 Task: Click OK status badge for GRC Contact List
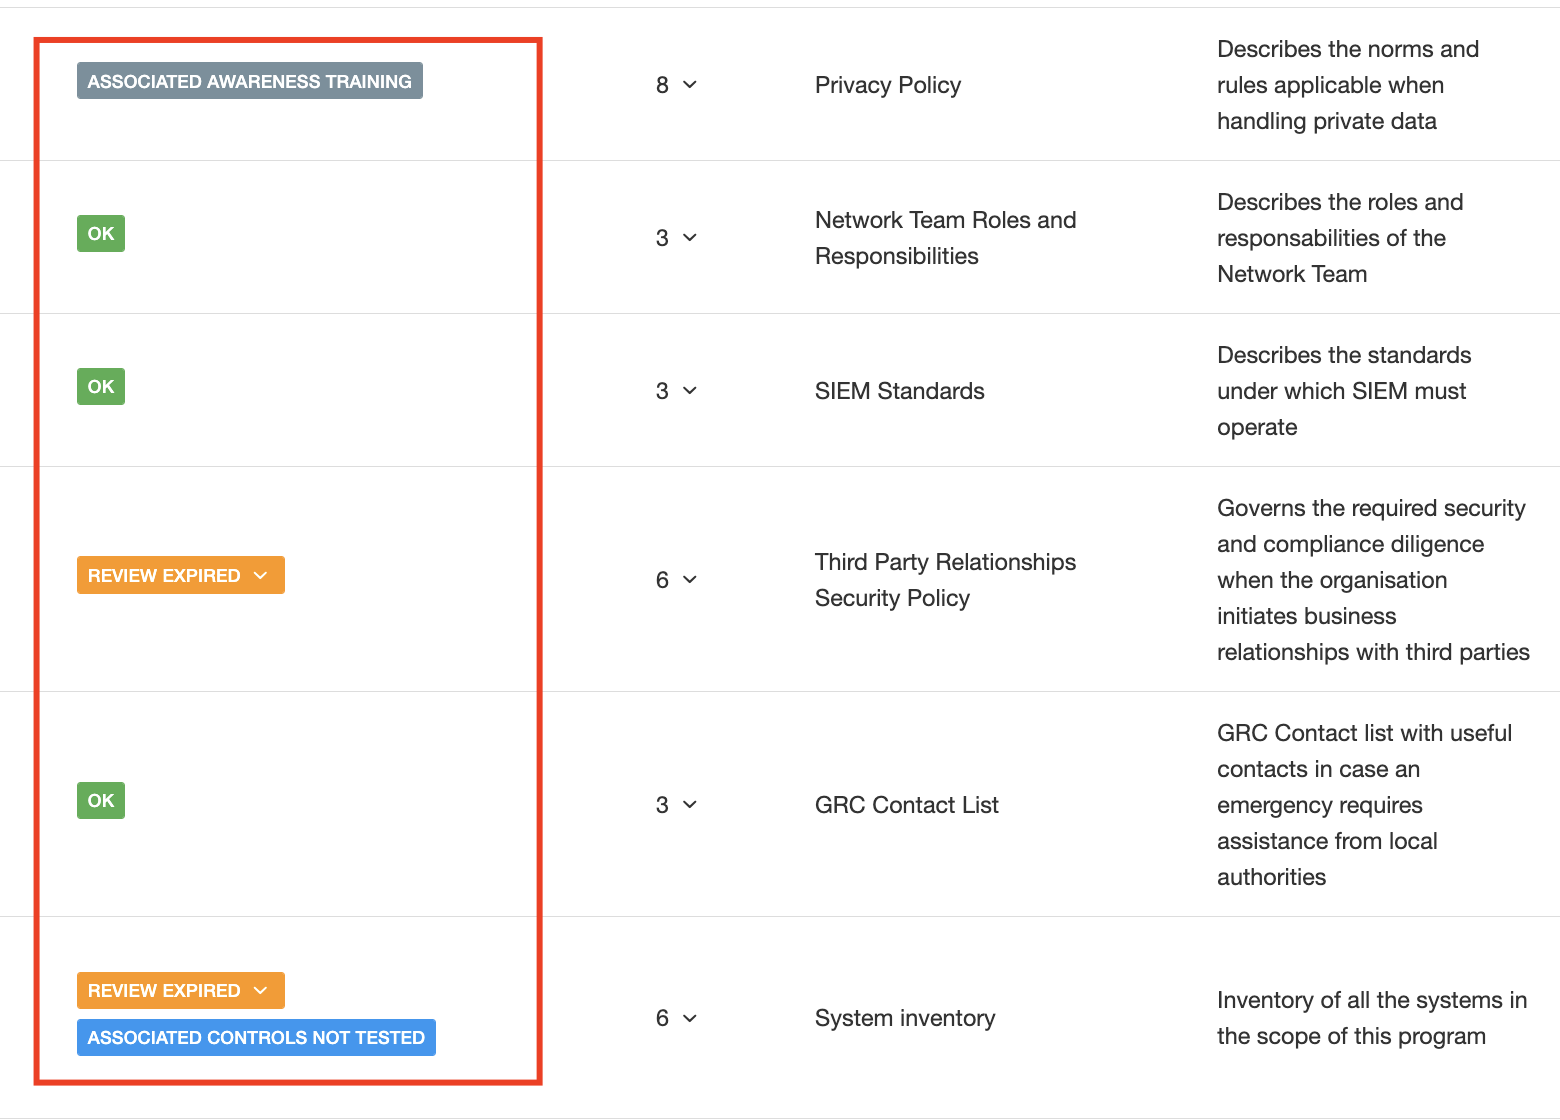[101, 801]
